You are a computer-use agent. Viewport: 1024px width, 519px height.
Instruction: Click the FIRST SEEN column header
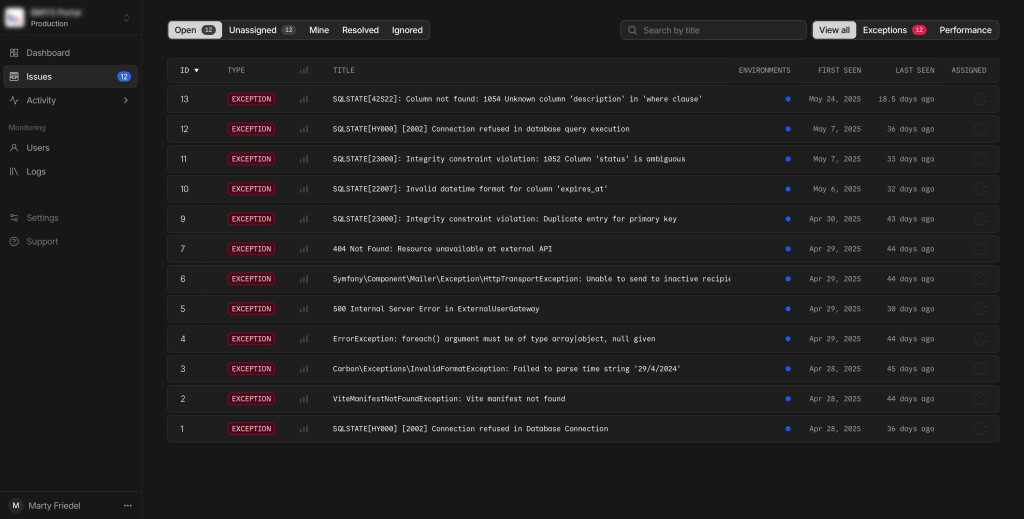[839, 71]
